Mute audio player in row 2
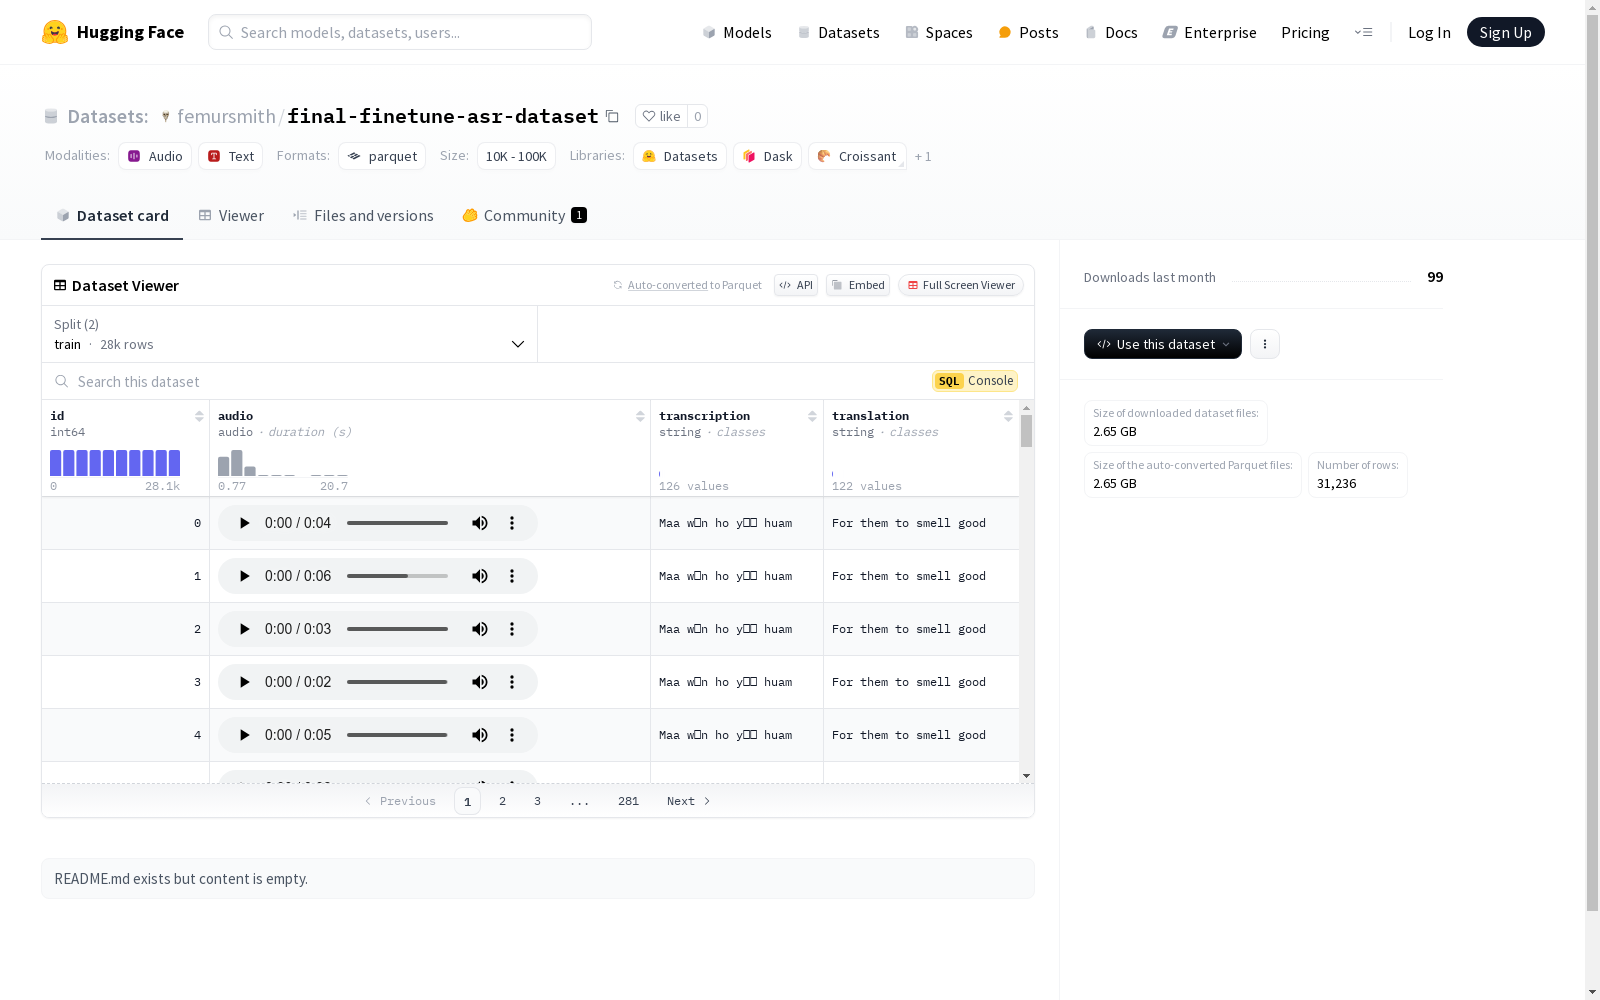This screenshot has width=1600, height=1000. 480,629
